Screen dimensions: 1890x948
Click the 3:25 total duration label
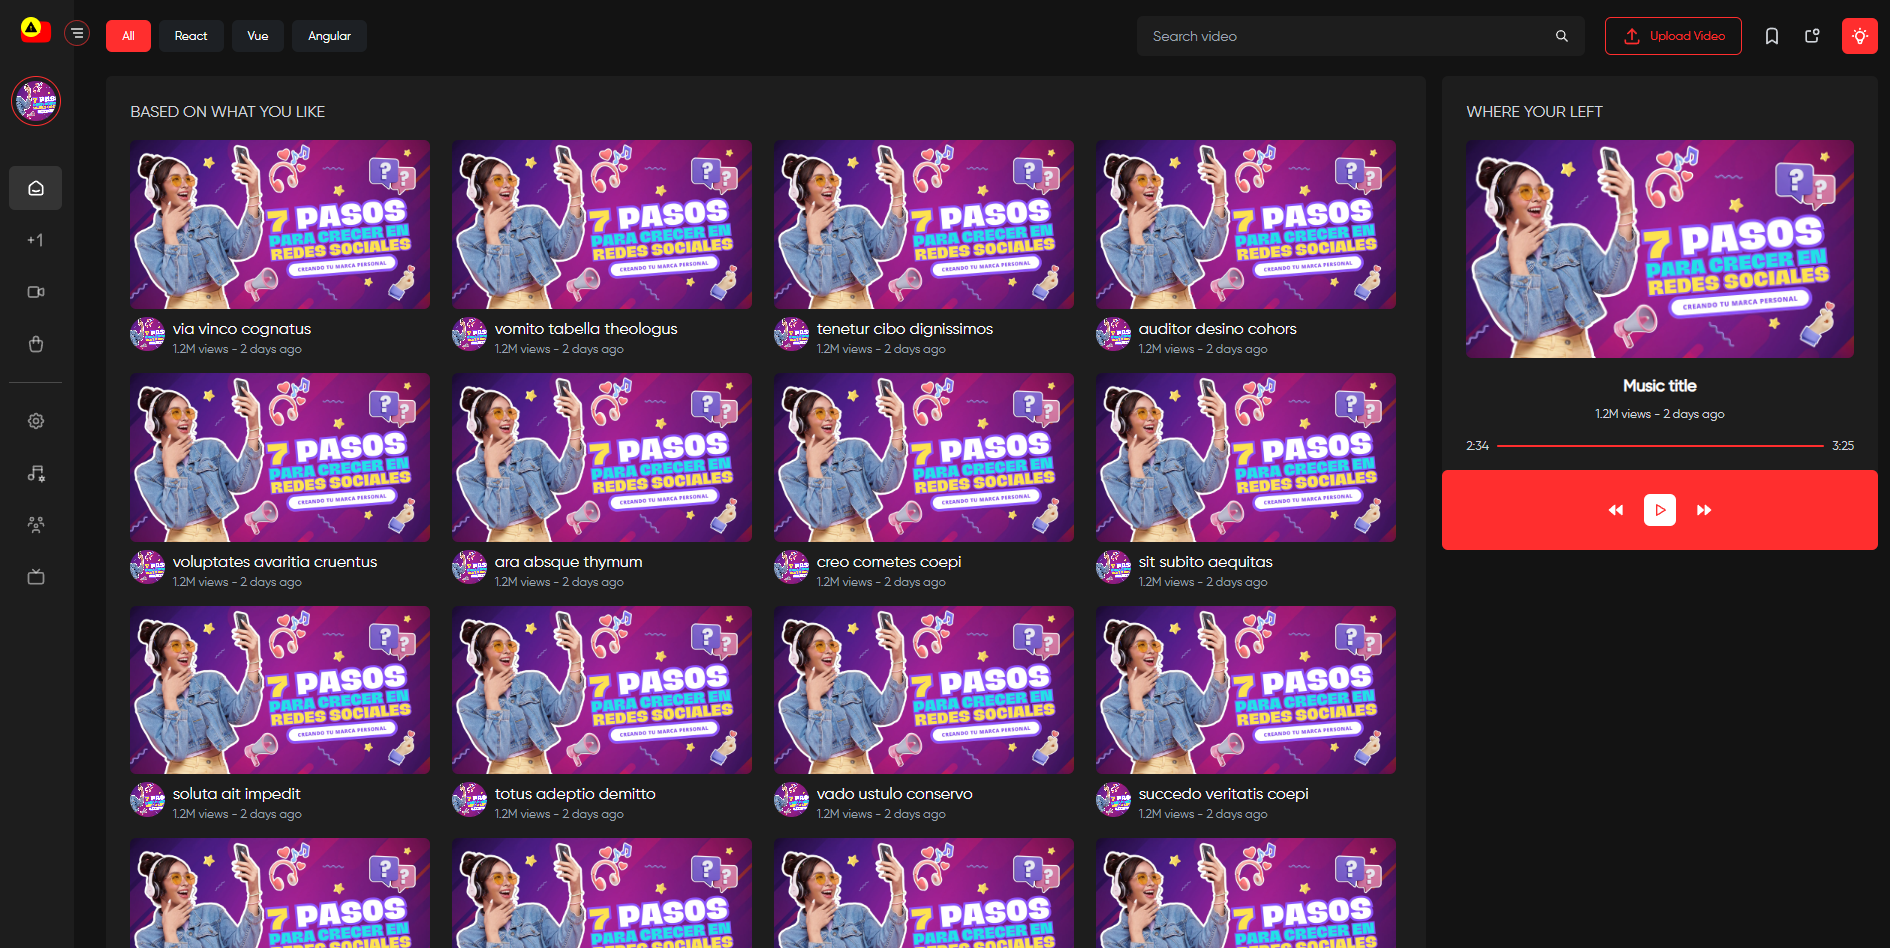[1843, 446]
